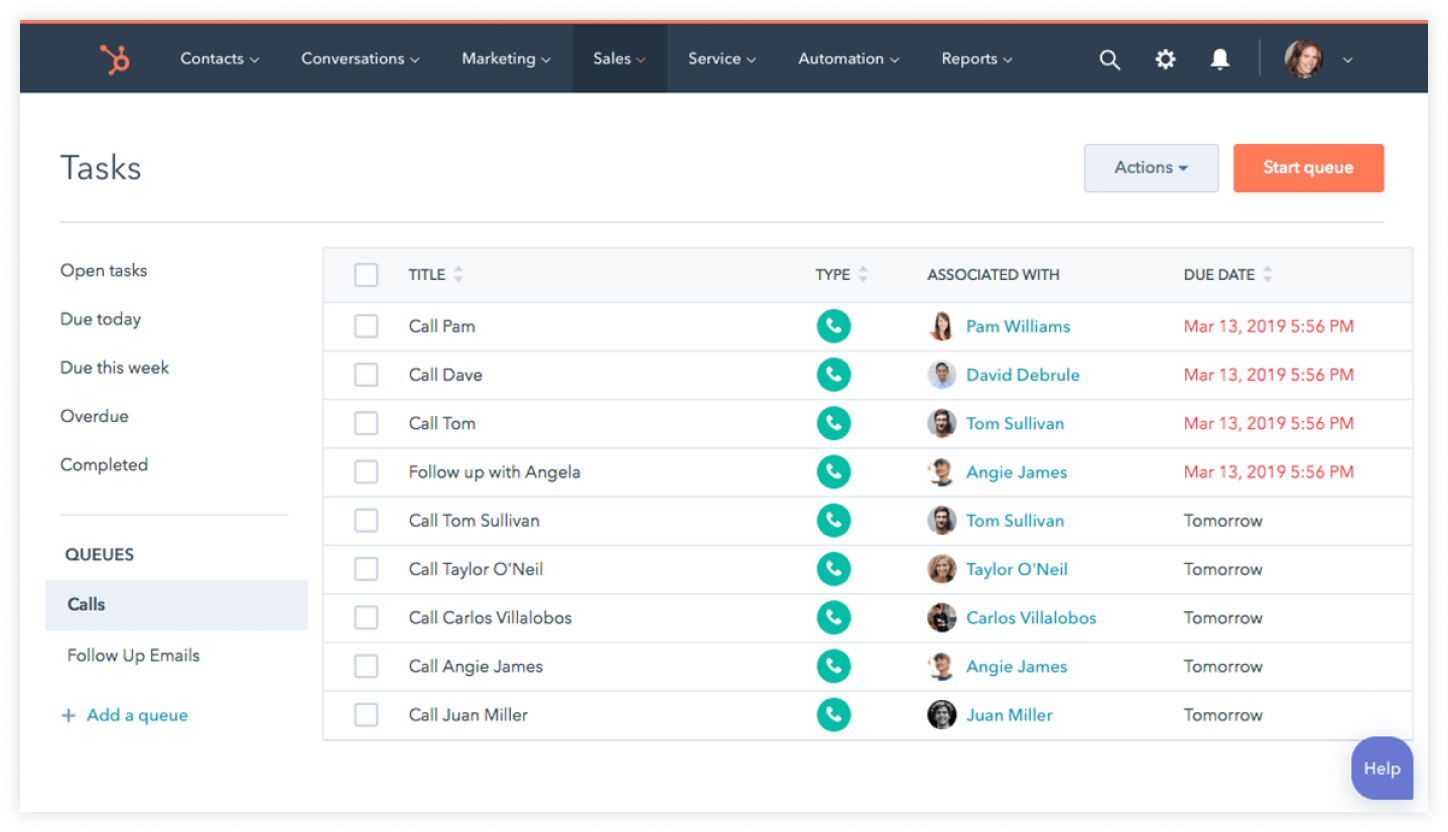Check the select-all box in table header
This screenshot has width=1448, height=832.
click(x=366, y=274)
